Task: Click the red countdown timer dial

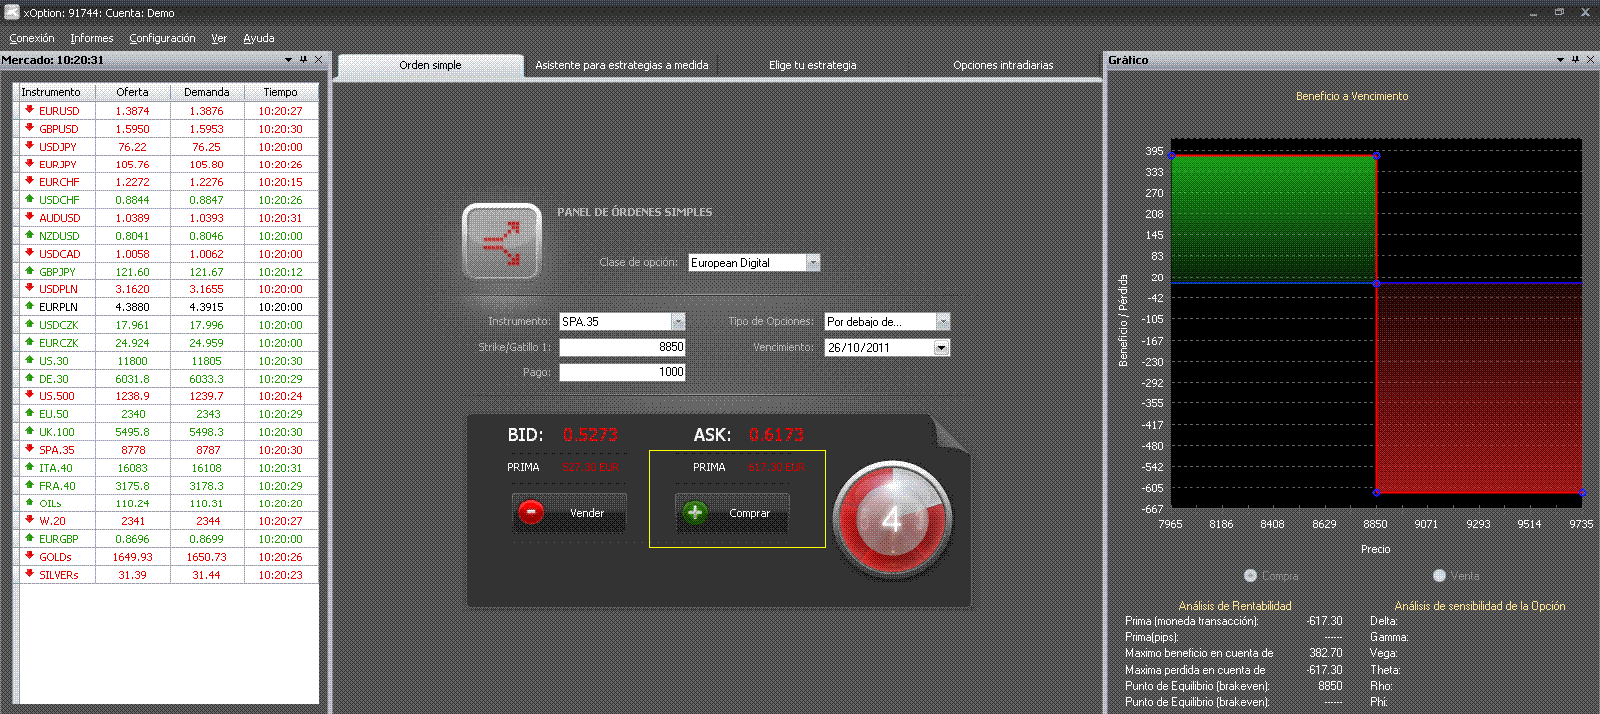Action: tap(892, 519)
